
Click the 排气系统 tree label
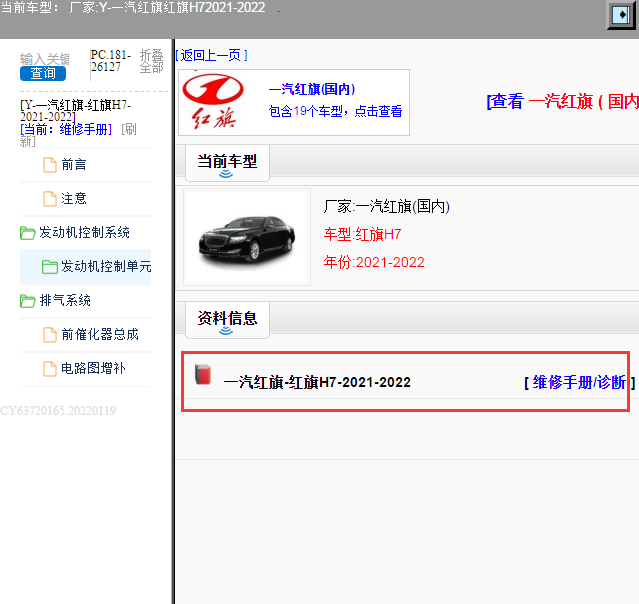coord(65,301)
